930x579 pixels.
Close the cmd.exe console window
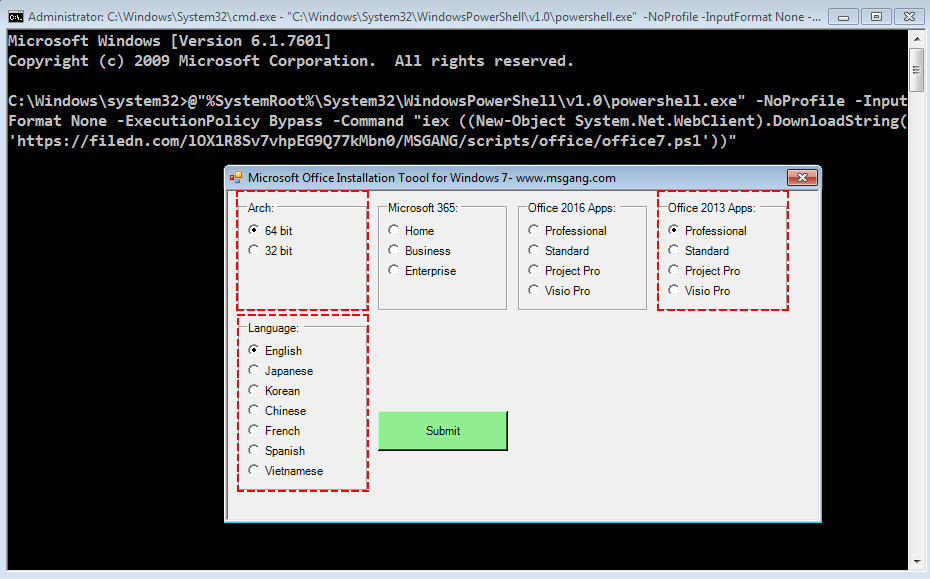click(x=909, y=17)
